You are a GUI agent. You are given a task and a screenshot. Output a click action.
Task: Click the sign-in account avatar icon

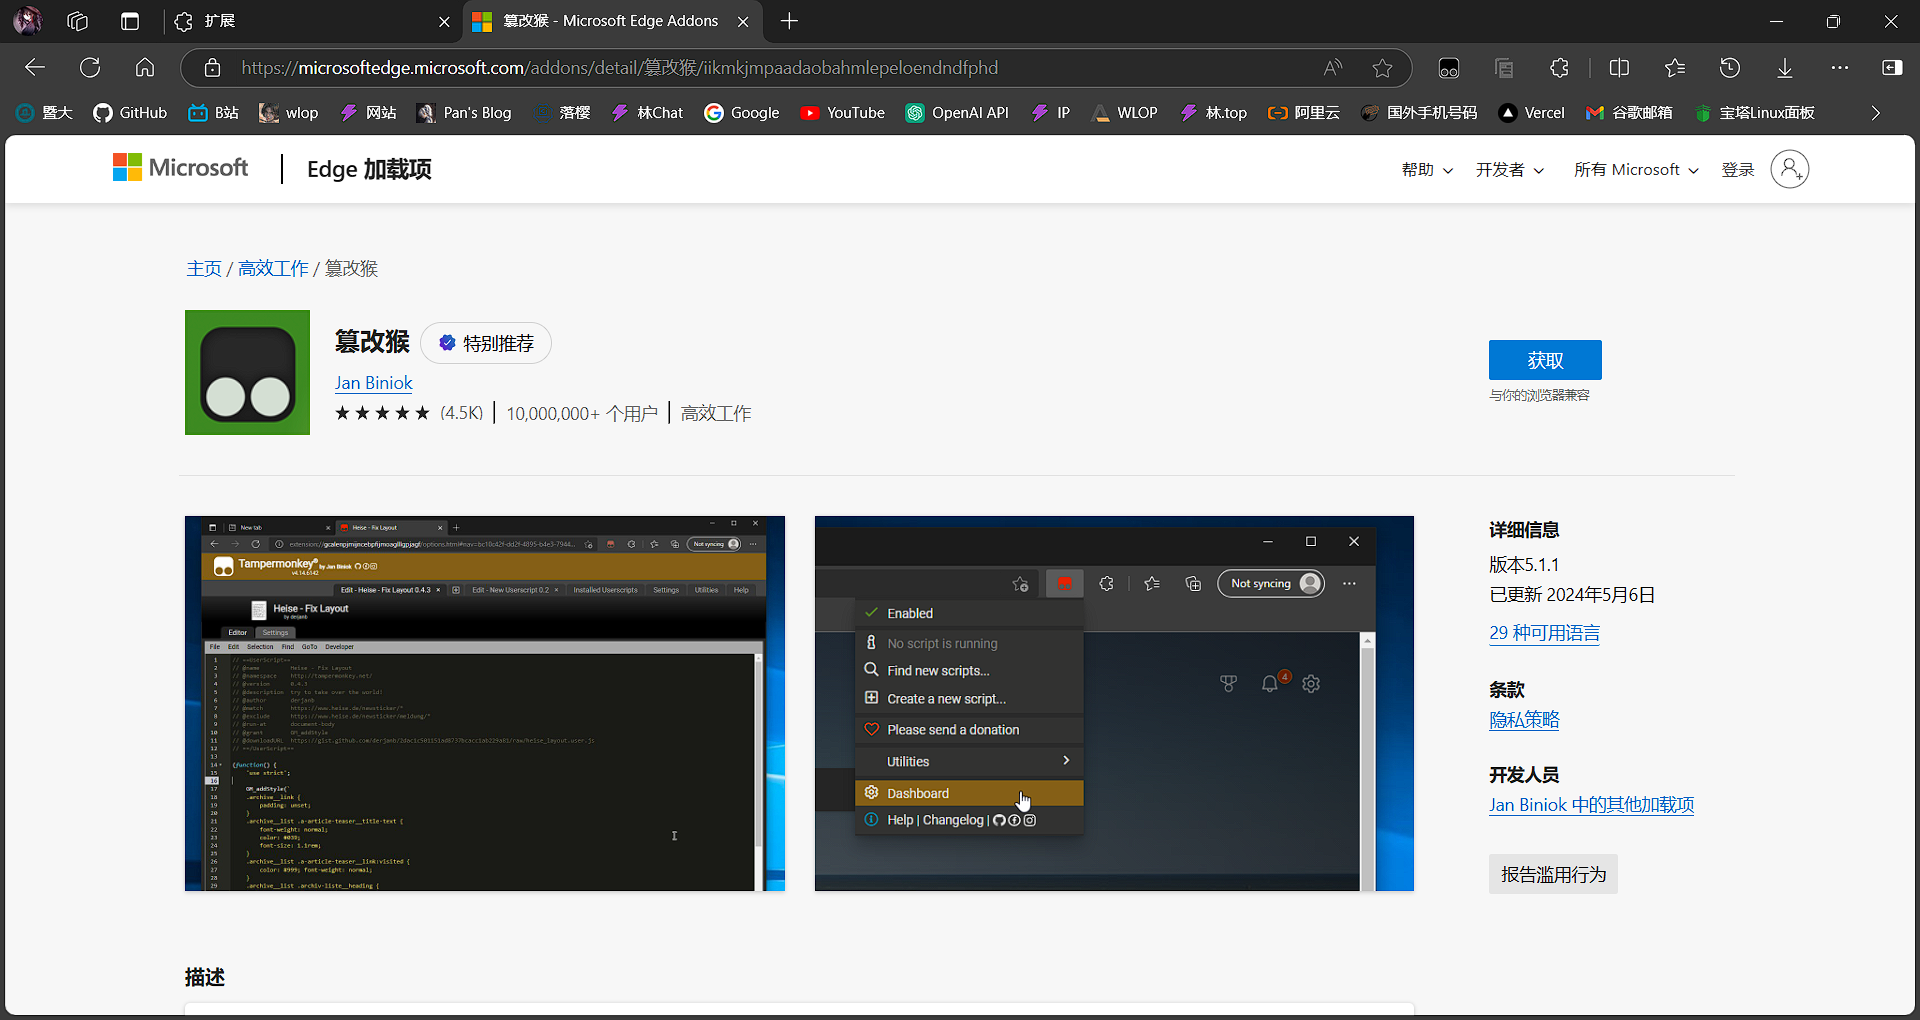pos(1790,169)
